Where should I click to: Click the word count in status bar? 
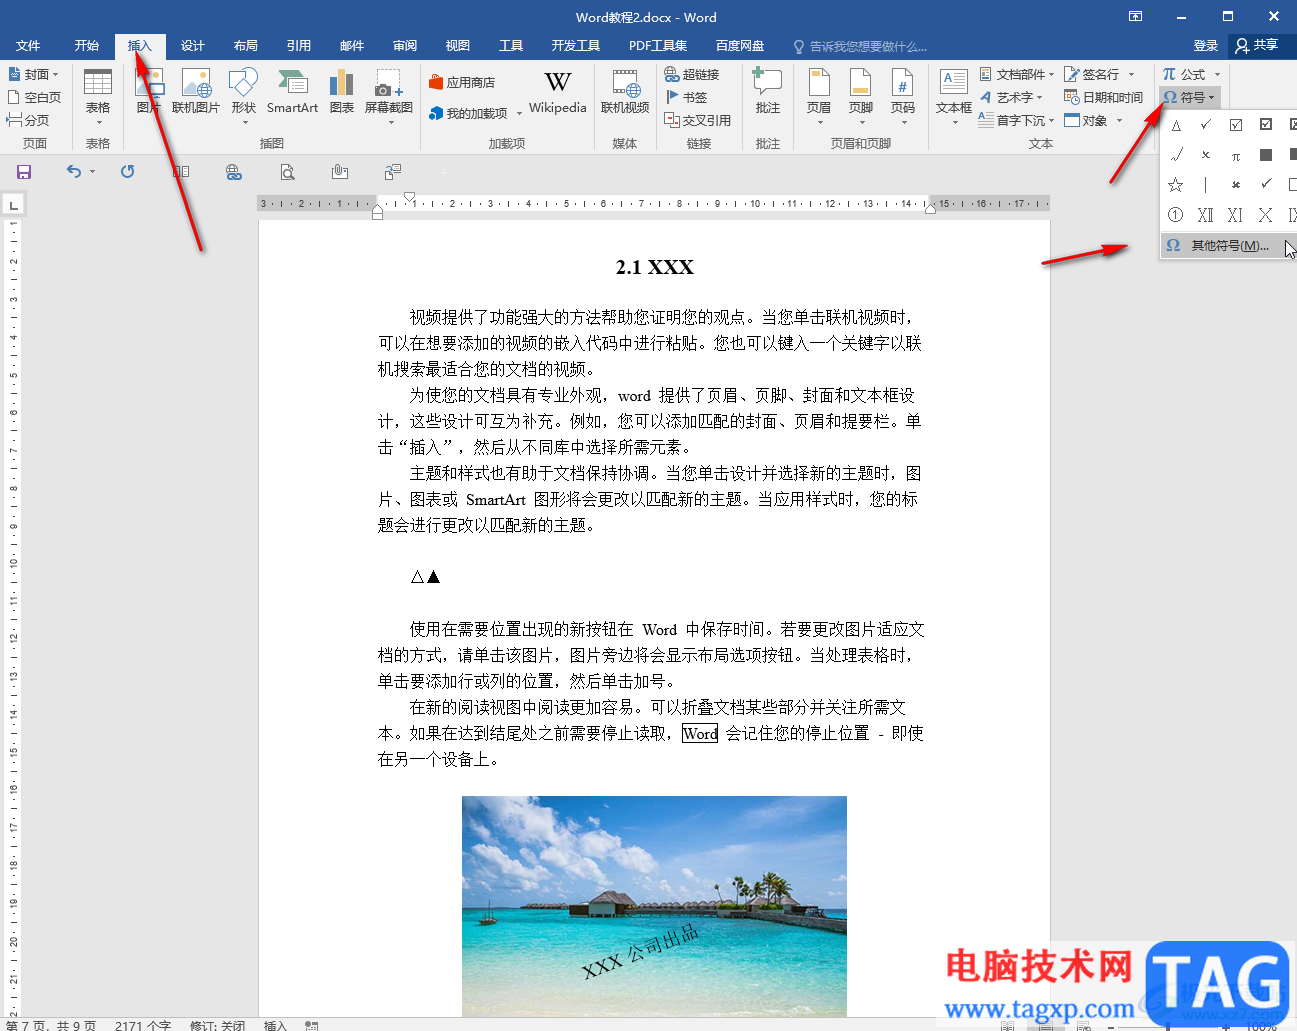pyautogui.click(x=143, y=1025)
